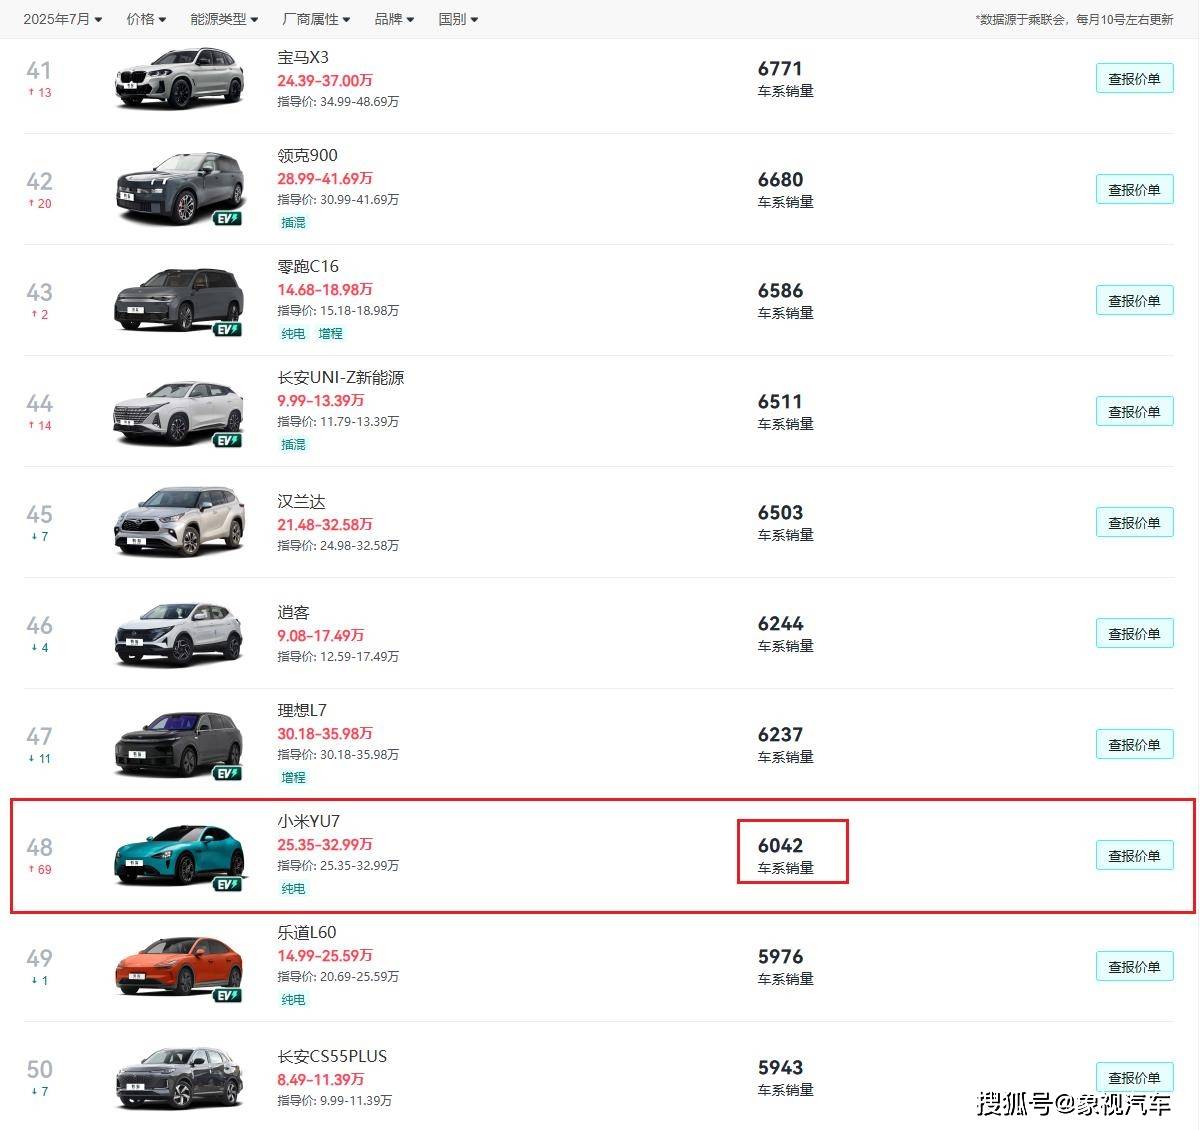Open the 能源类型 filter dropdown
The image size is (1200, 1130).
[224, 19]
